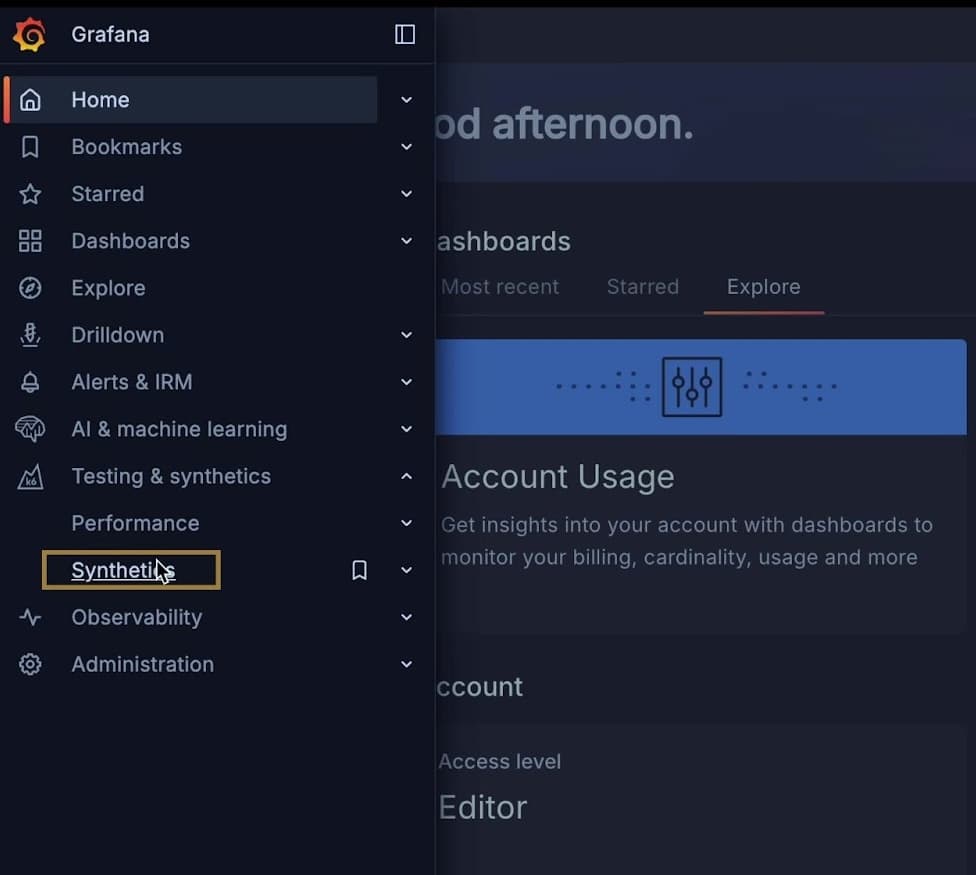The height and width of the screenshot is (875, 976).
Task: Open the Starred menu item
Action: [x=108, y=194]
